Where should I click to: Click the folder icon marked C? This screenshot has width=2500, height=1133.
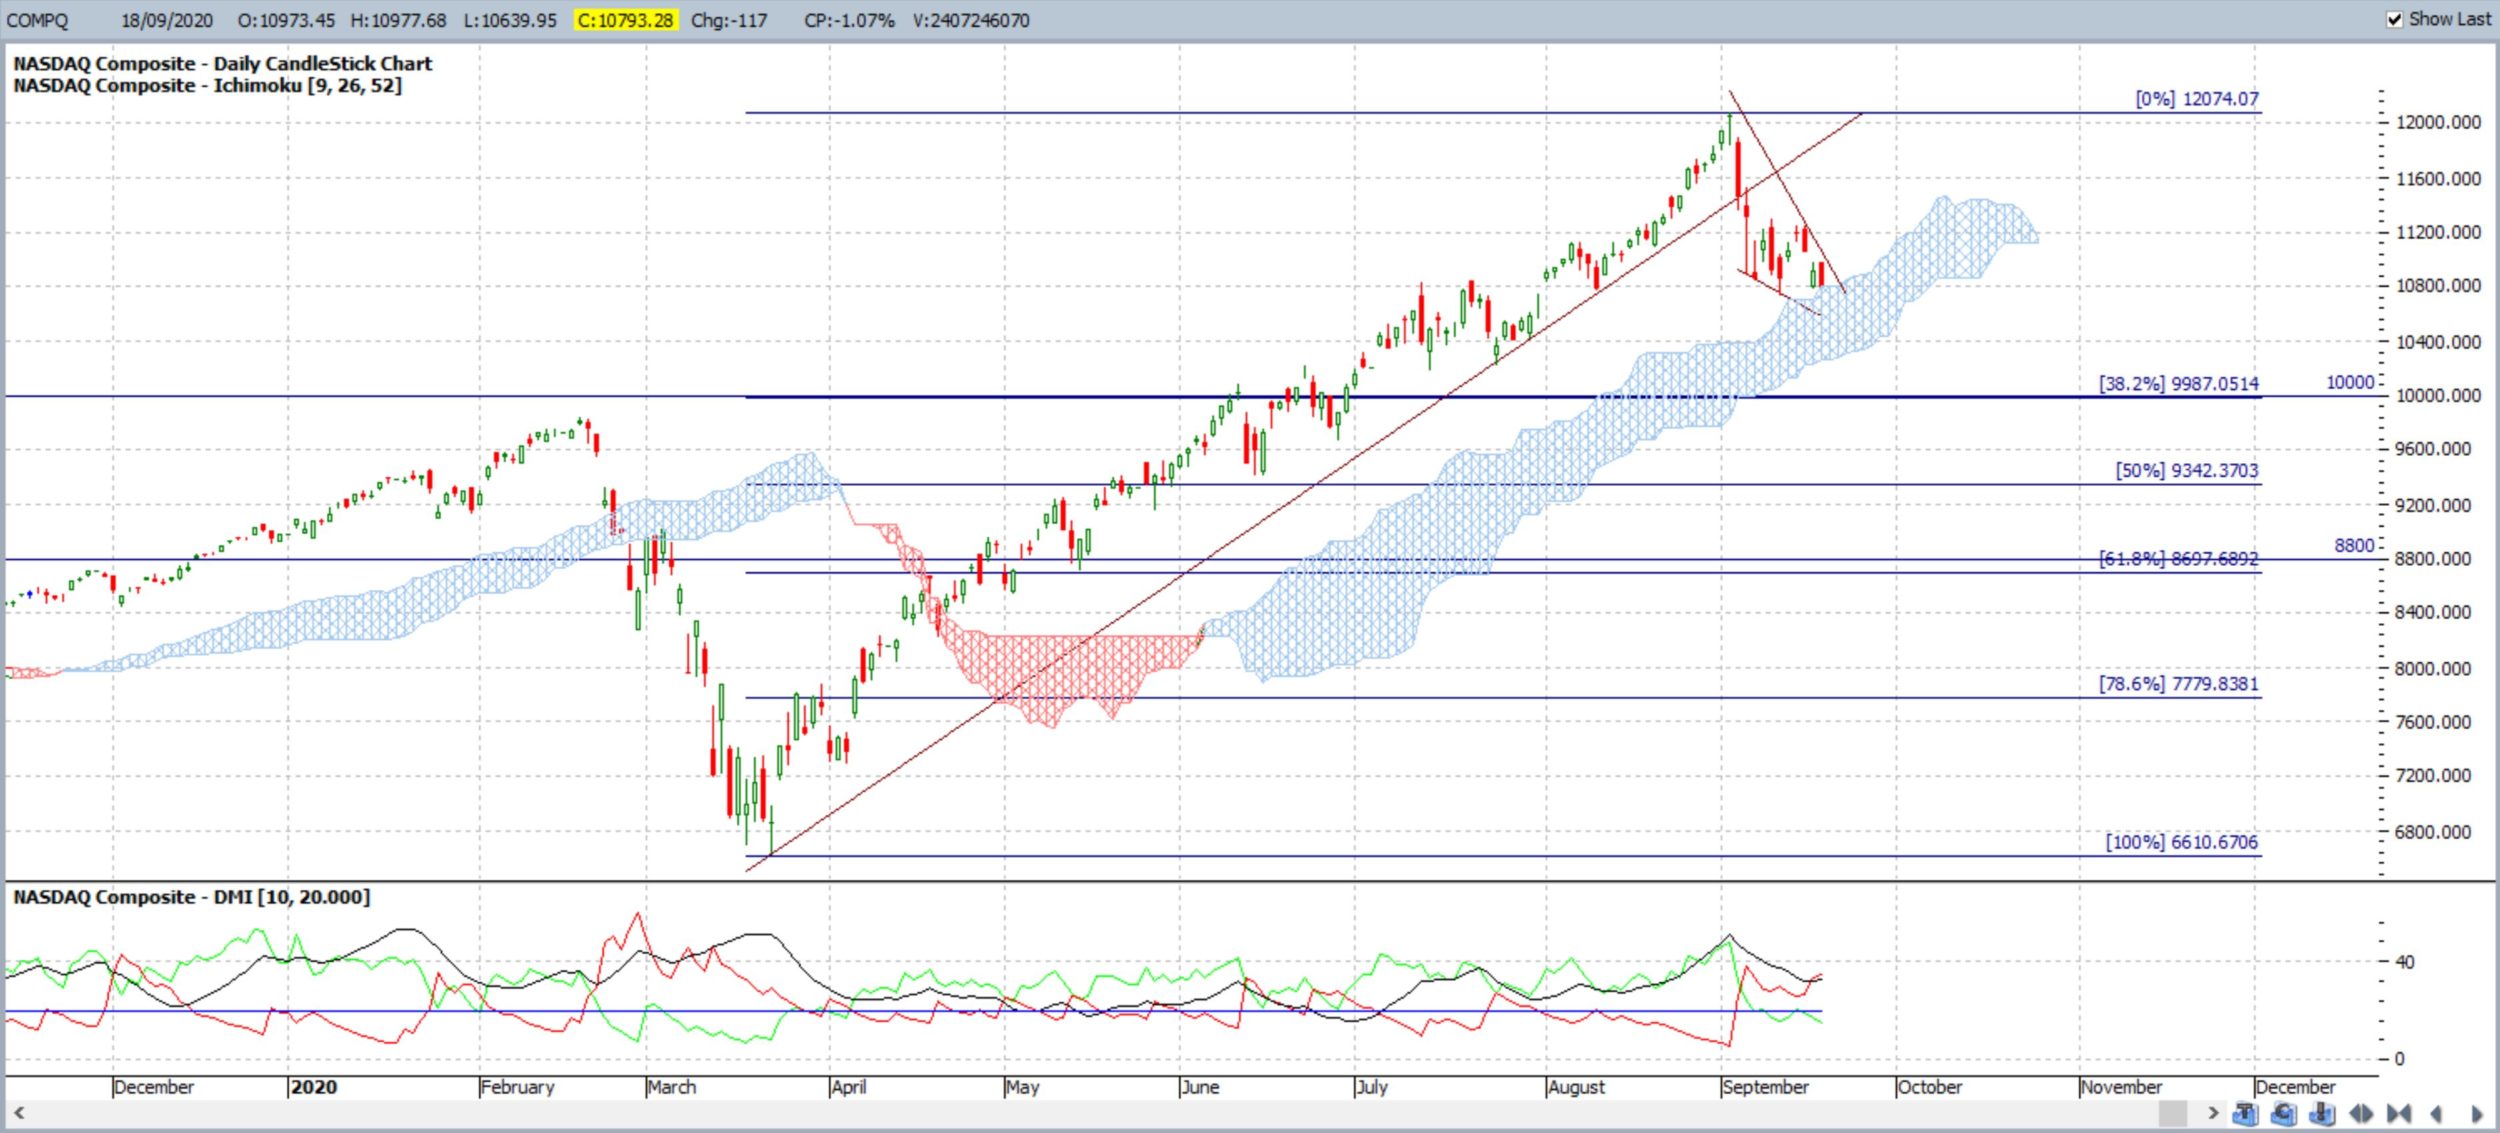click(2284, 1113)
